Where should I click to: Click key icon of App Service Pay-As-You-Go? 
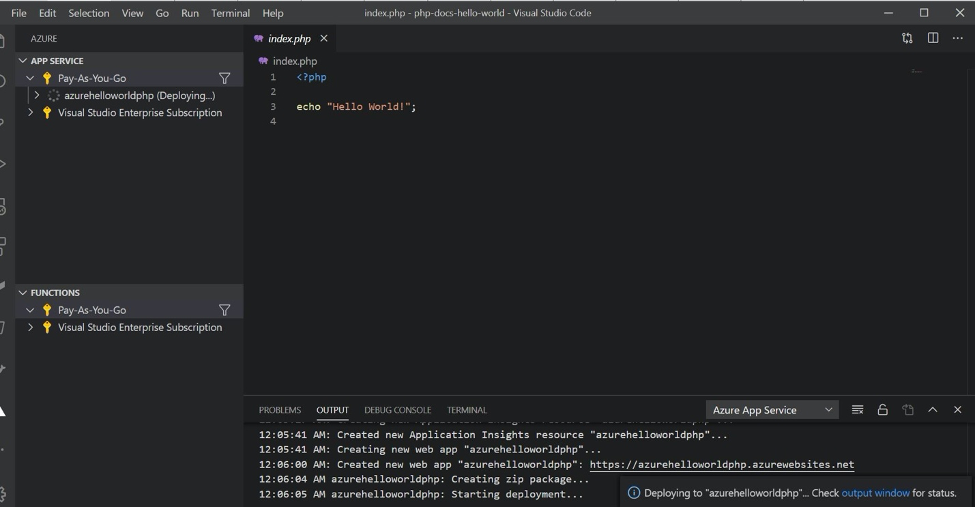[x=47, y=78]
